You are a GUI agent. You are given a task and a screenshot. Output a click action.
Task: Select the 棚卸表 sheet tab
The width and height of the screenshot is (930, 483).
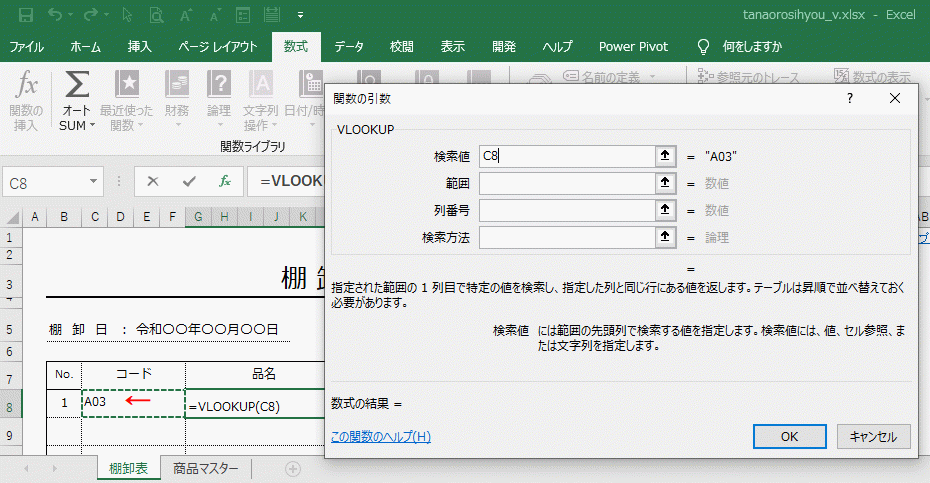click(128, 469)
